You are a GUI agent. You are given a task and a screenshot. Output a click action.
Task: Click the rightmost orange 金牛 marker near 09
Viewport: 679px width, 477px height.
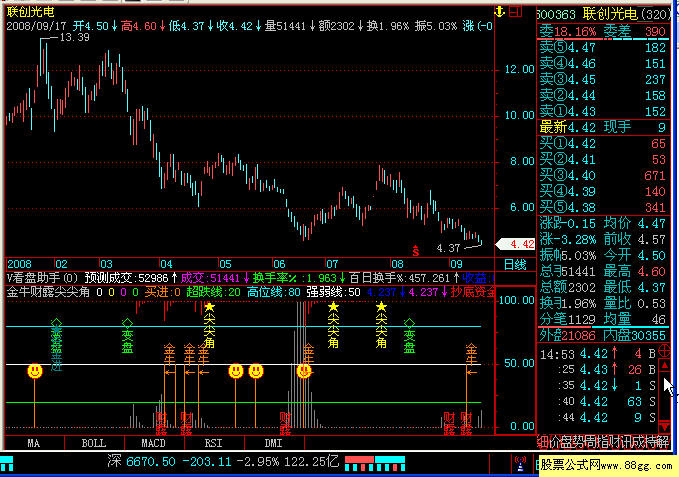[471, 358]
